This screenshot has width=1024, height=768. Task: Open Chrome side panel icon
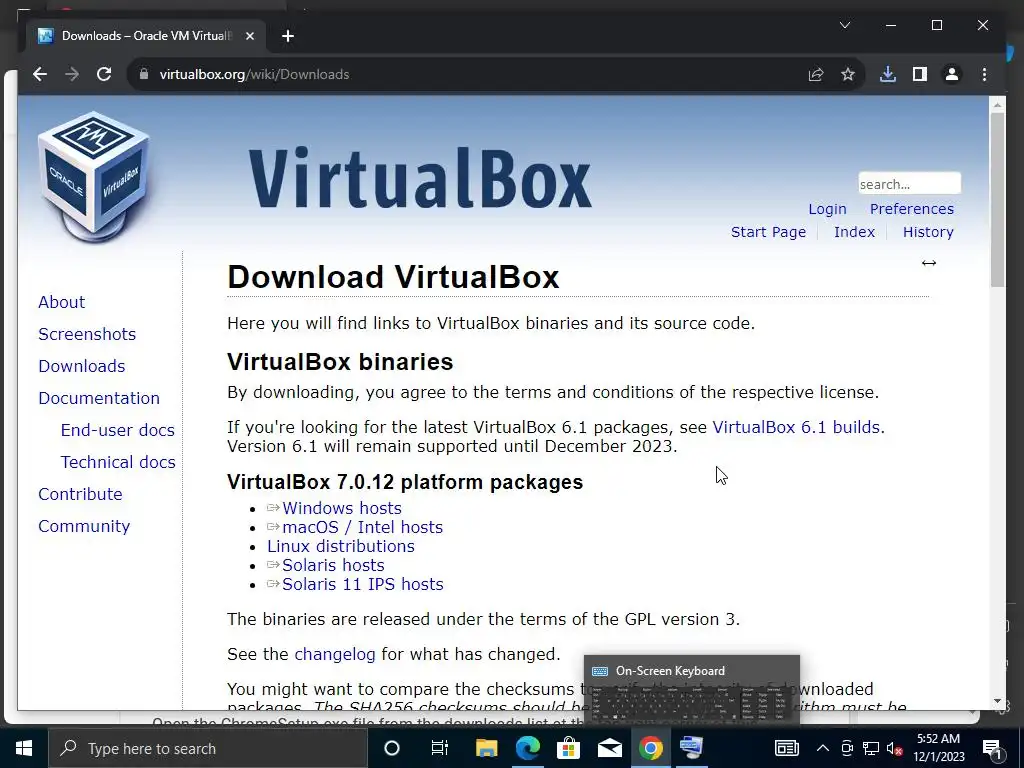[x=920, y=74]
